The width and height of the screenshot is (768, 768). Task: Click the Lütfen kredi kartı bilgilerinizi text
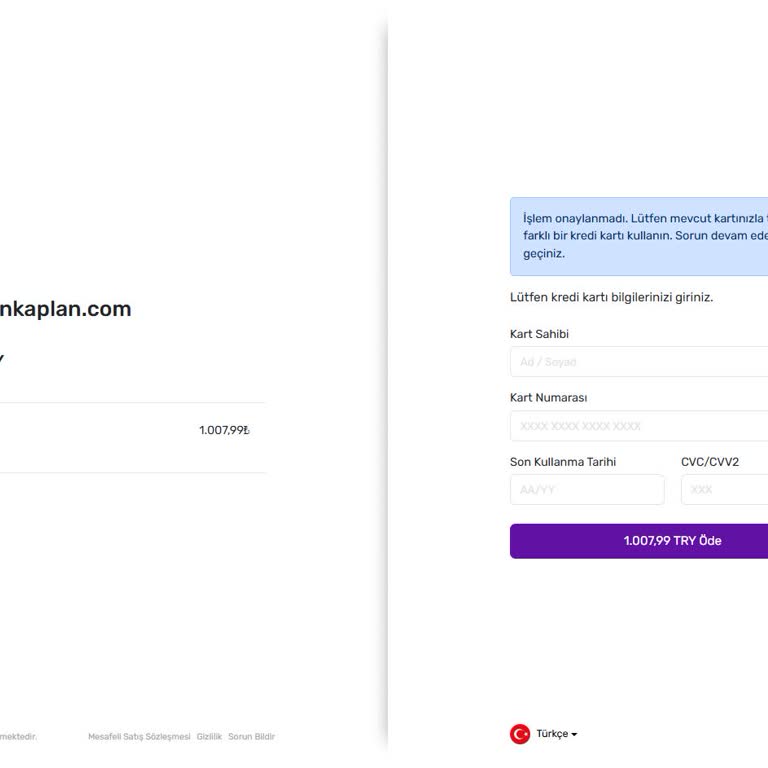tap(611, 298)
